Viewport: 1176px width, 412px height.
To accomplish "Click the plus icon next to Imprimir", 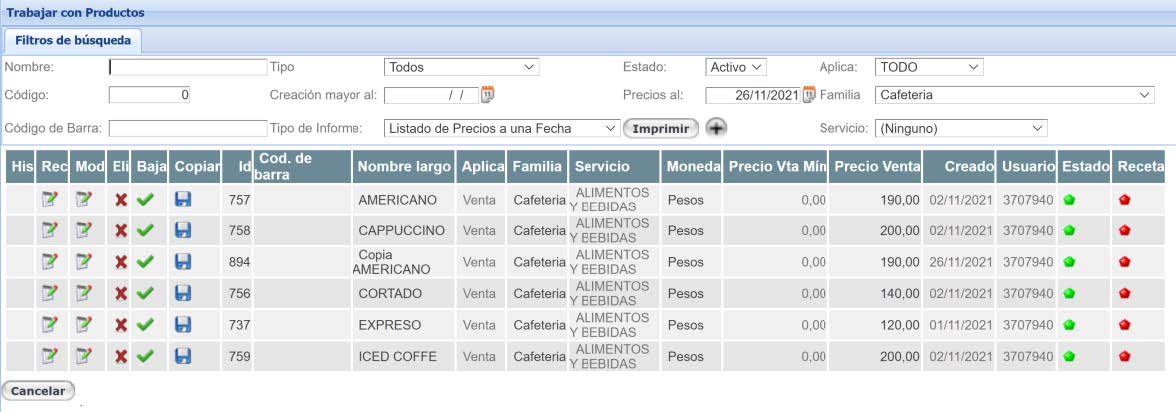I will pos(717,128).
